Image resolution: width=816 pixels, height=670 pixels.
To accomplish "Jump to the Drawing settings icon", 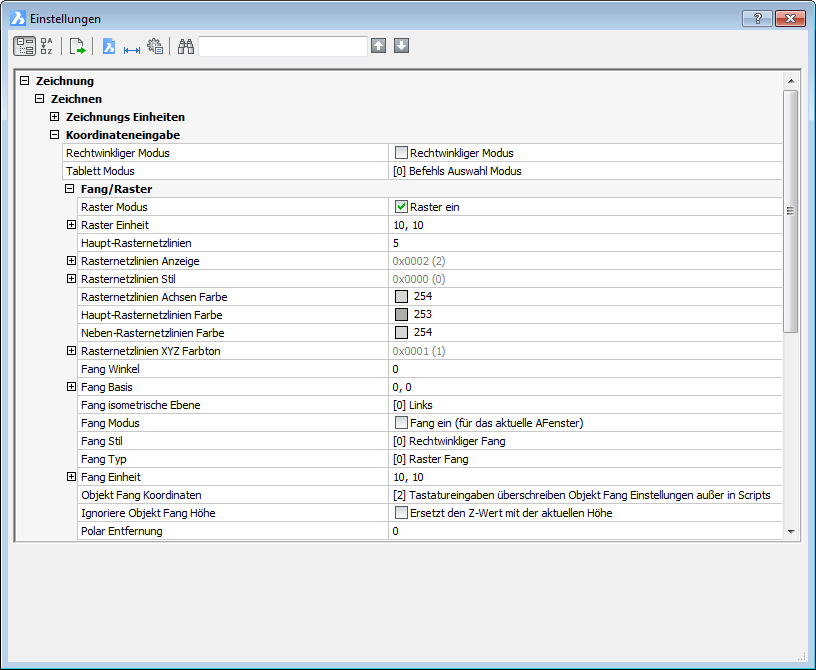I will [x=109, y=46].
